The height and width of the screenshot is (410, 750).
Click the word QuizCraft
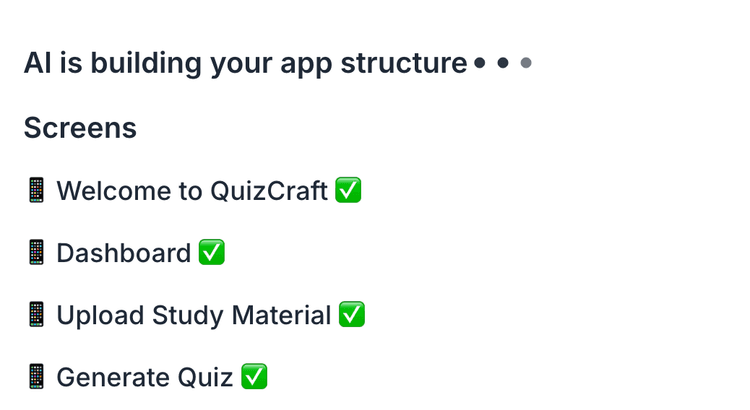pyautogui.click(x=269, y=190)
